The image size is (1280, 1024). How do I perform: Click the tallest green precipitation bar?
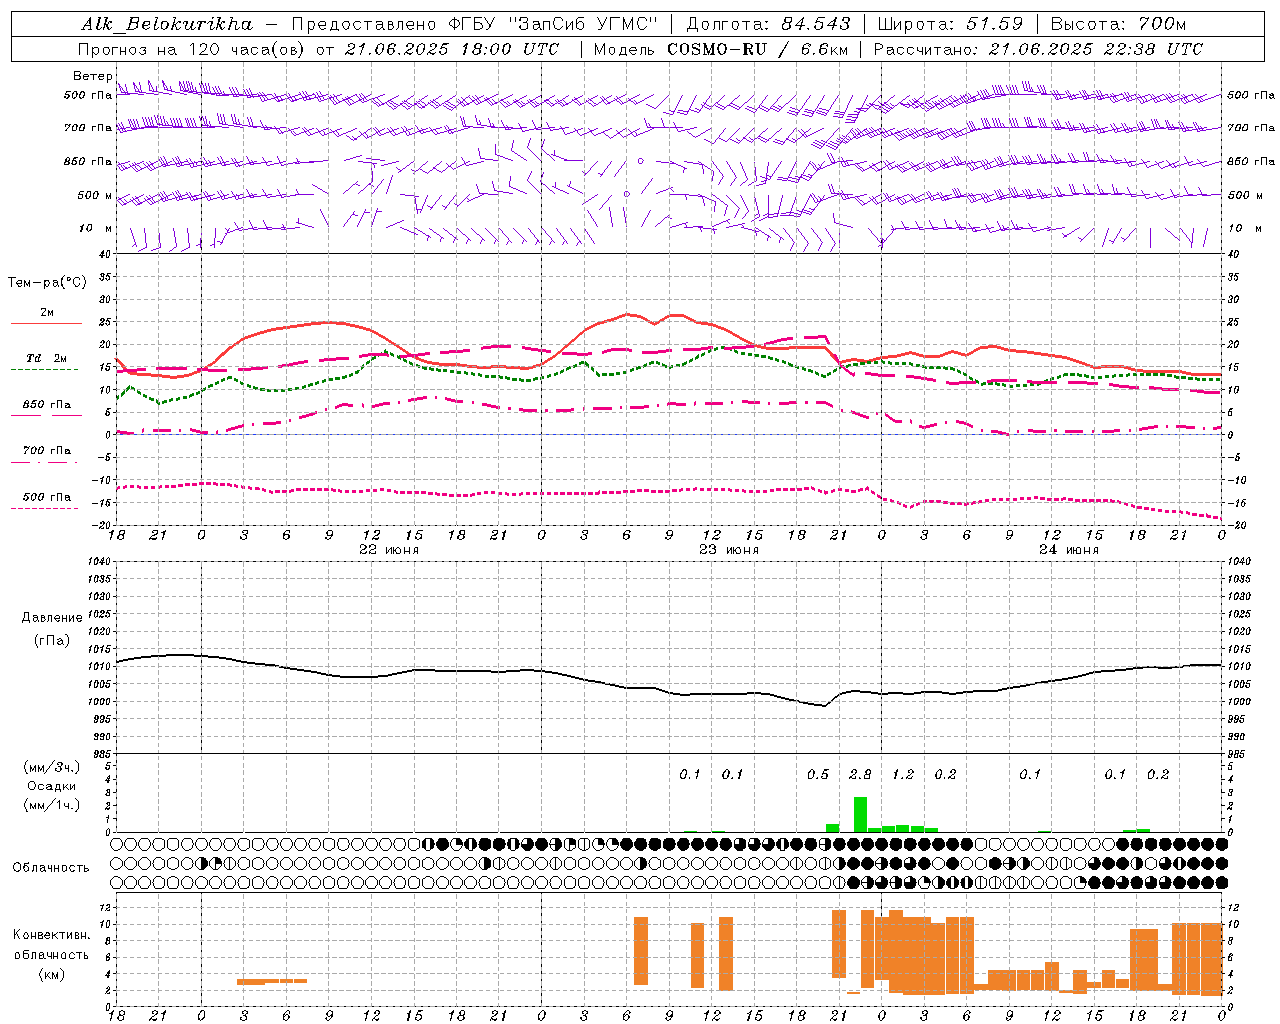[x=860, y=814]
